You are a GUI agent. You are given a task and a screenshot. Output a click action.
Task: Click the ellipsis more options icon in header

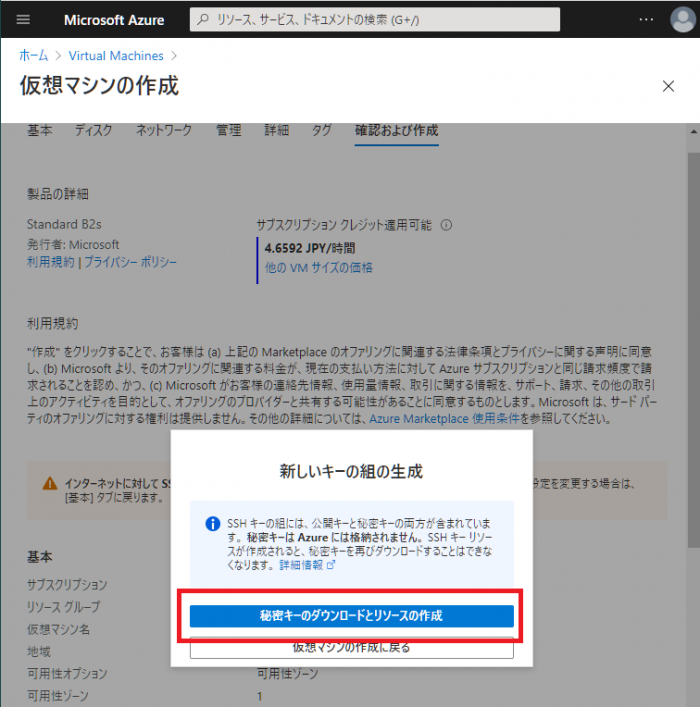point(644,20)
